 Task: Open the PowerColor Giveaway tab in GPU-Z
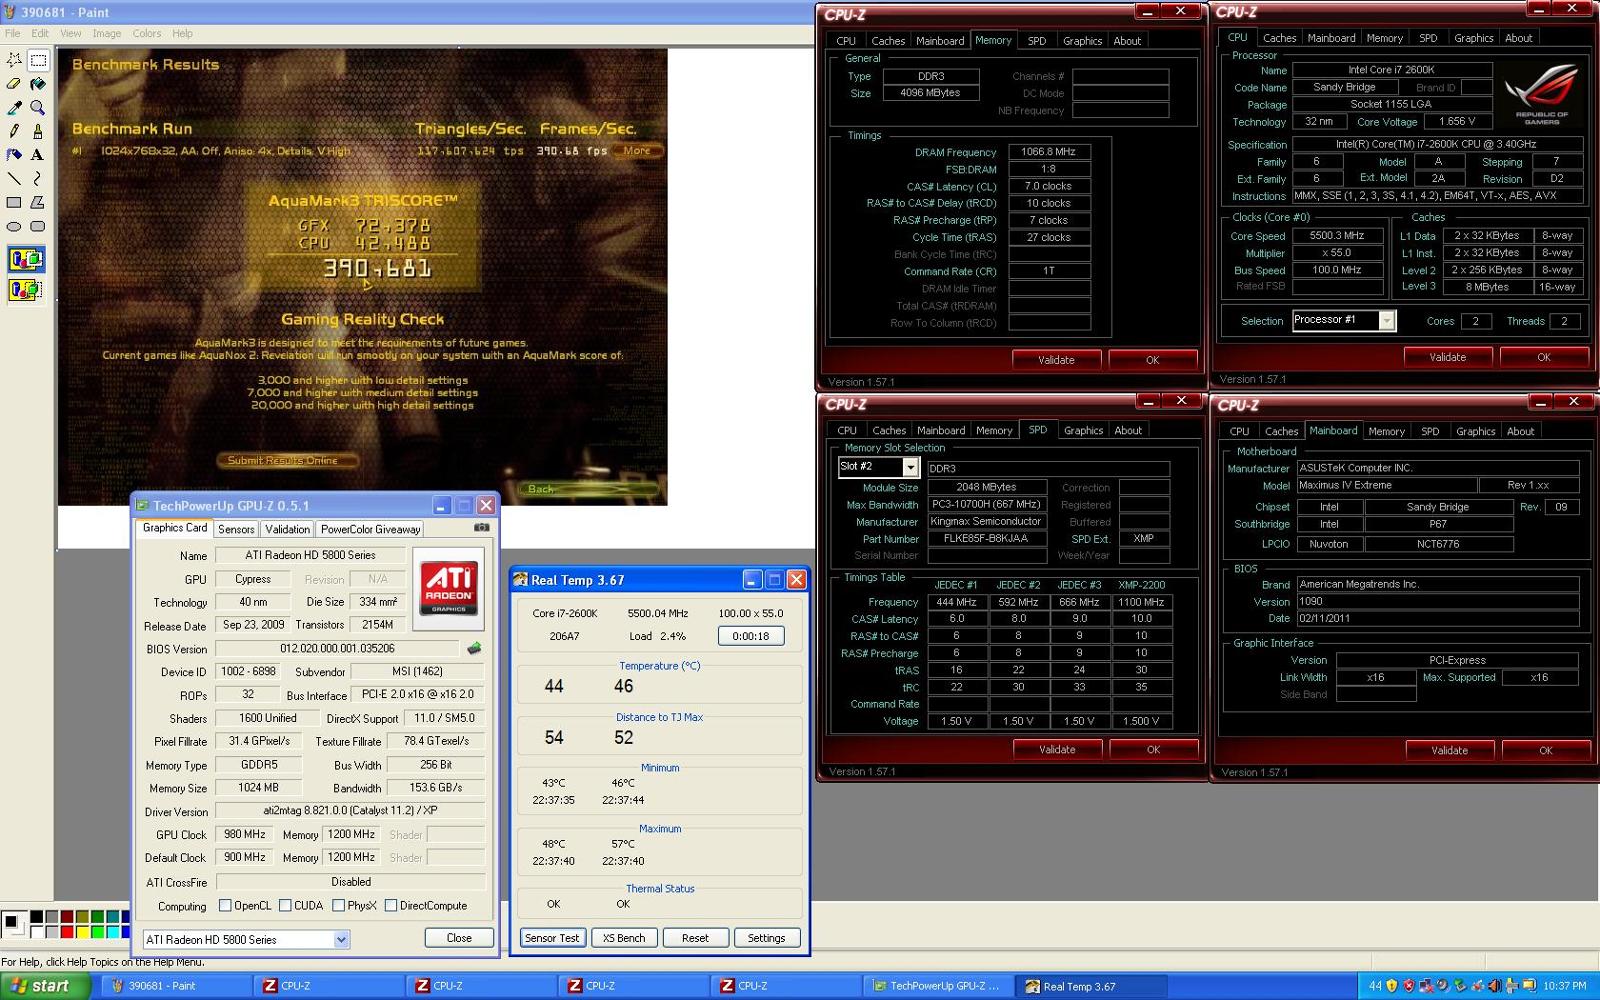click(371, 529)
